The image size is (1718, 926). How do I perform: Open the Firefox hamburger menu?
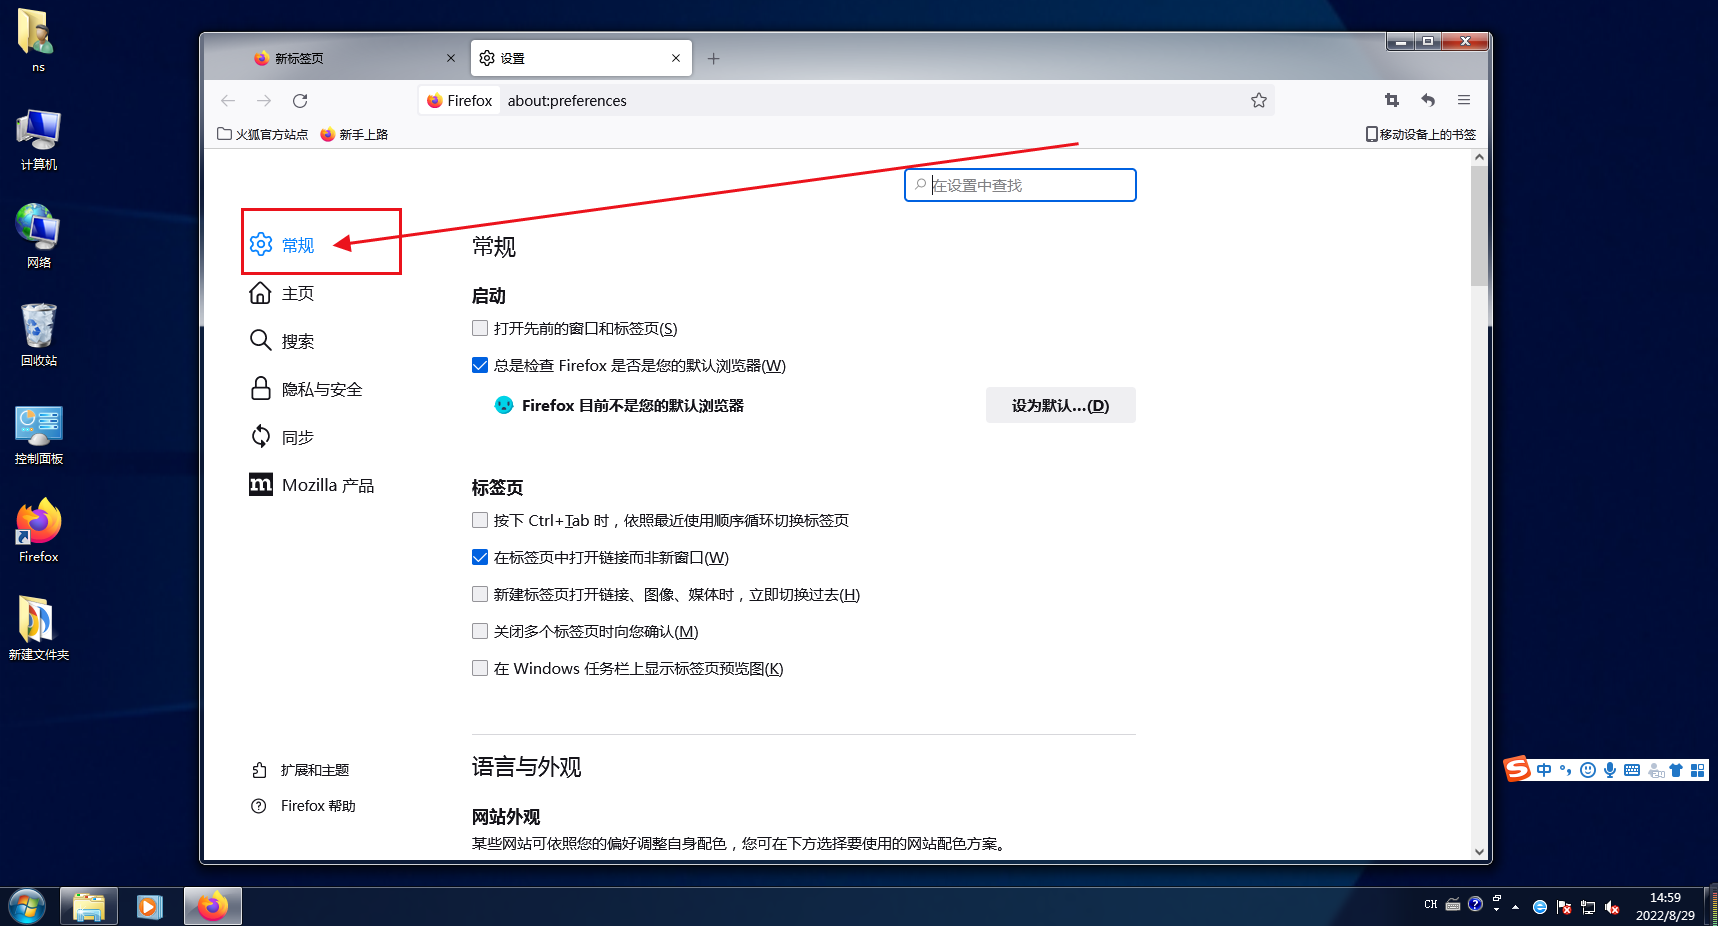click(1464, 100)
